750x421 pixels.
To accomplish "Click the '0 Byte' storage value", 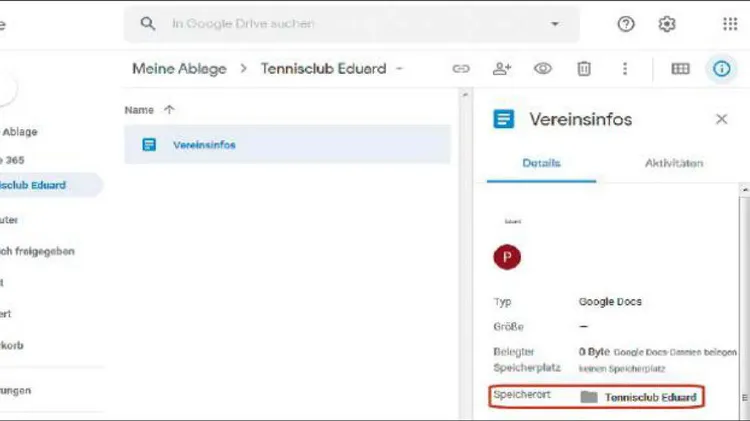I will 594,352.
